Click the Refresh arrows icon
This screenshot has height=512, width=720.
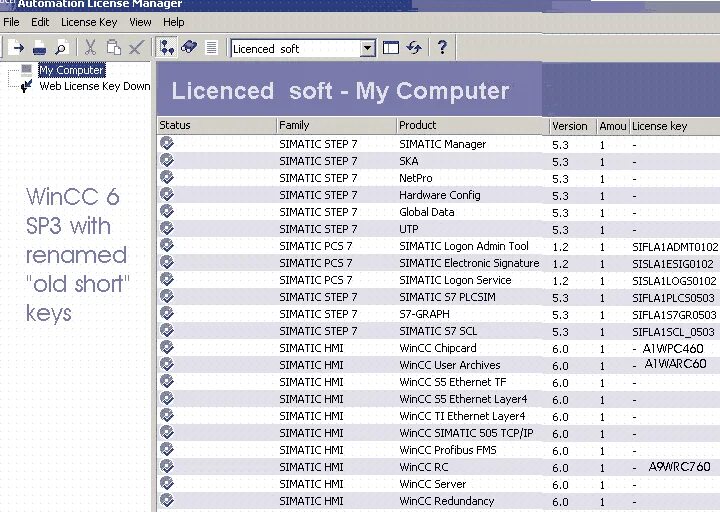tap(414, 48)
